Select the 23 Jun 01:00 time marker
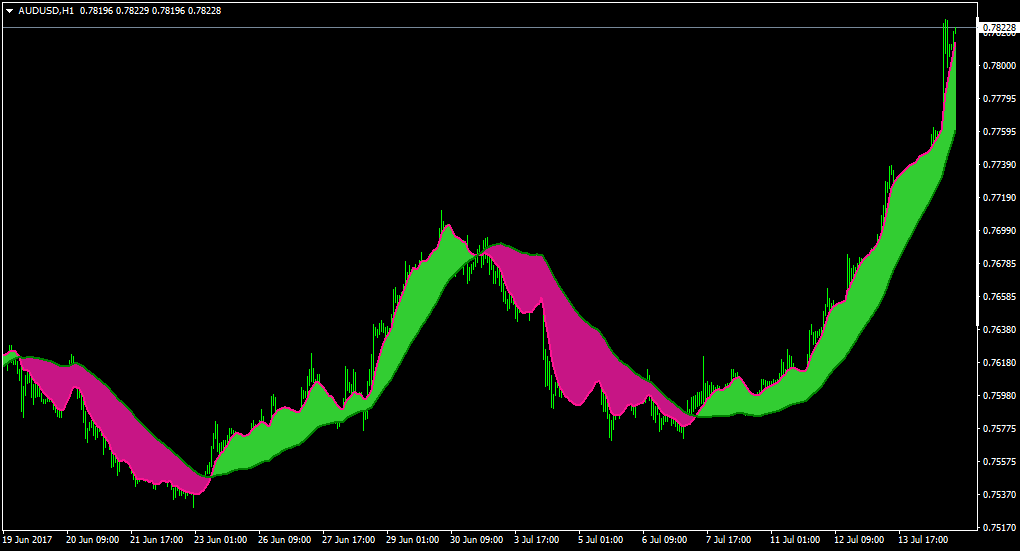 coord(220,540)
